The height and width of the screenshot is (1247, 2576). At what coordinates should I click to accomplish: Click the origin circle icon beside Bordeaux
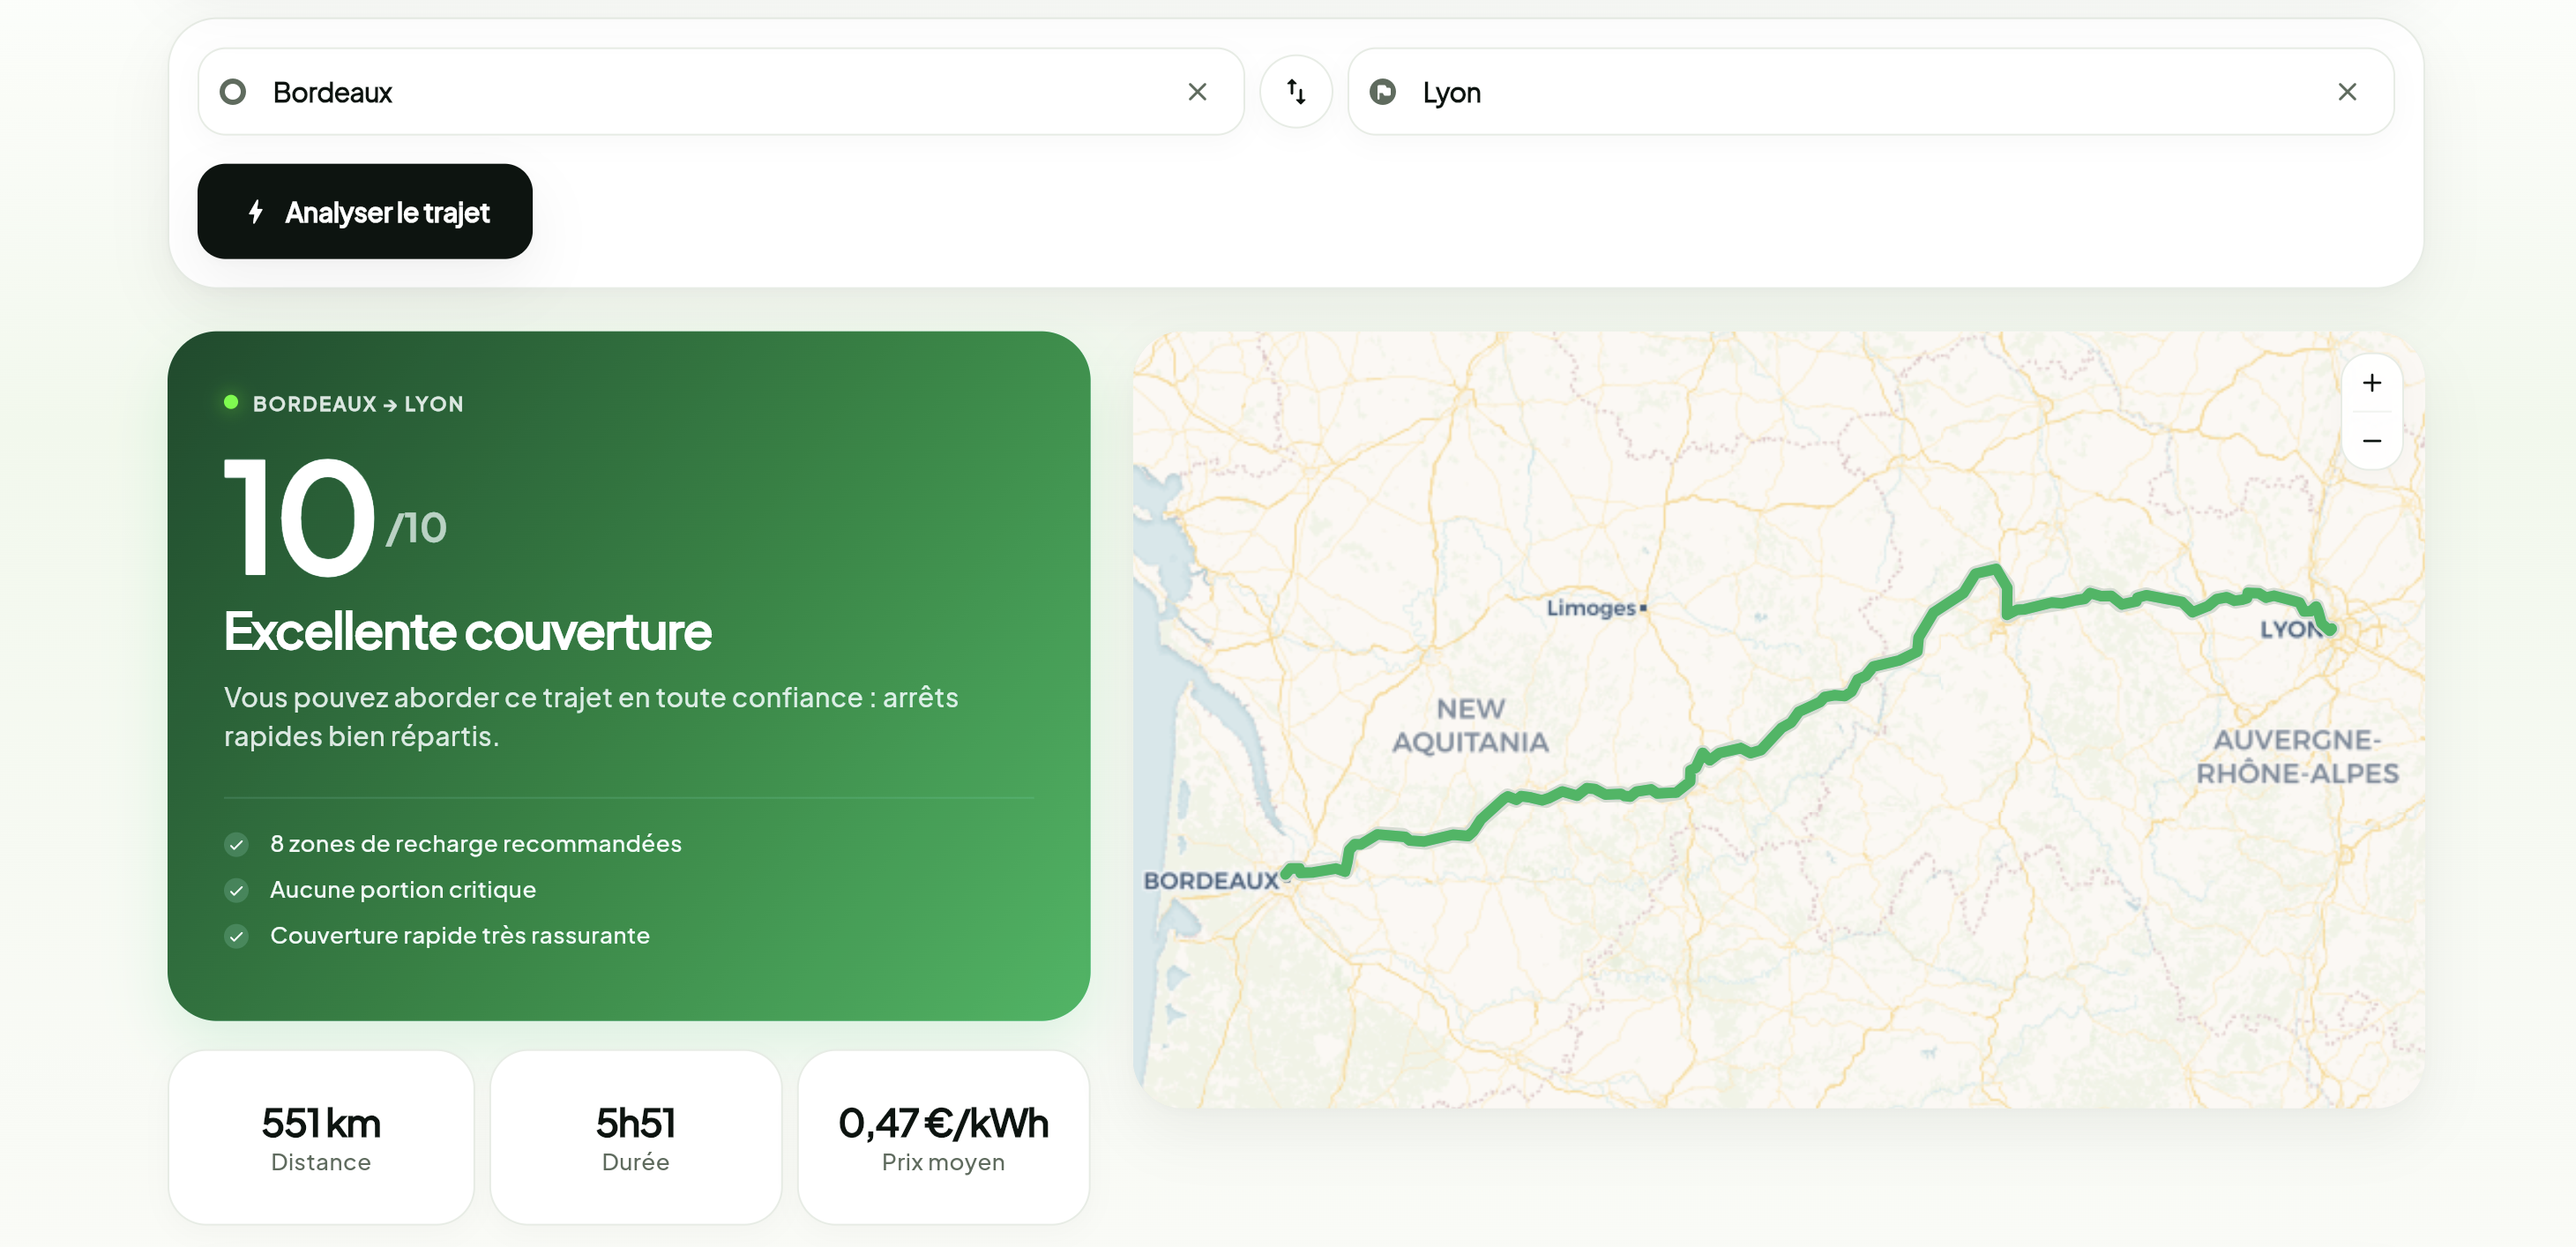[x=233, y=92]
